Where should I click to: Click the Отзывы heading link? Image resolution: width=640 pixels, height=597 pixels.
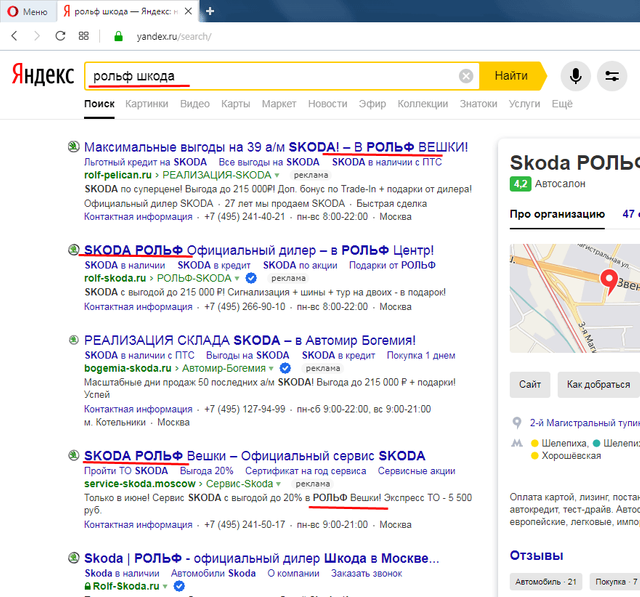click(x=536, y=555)
